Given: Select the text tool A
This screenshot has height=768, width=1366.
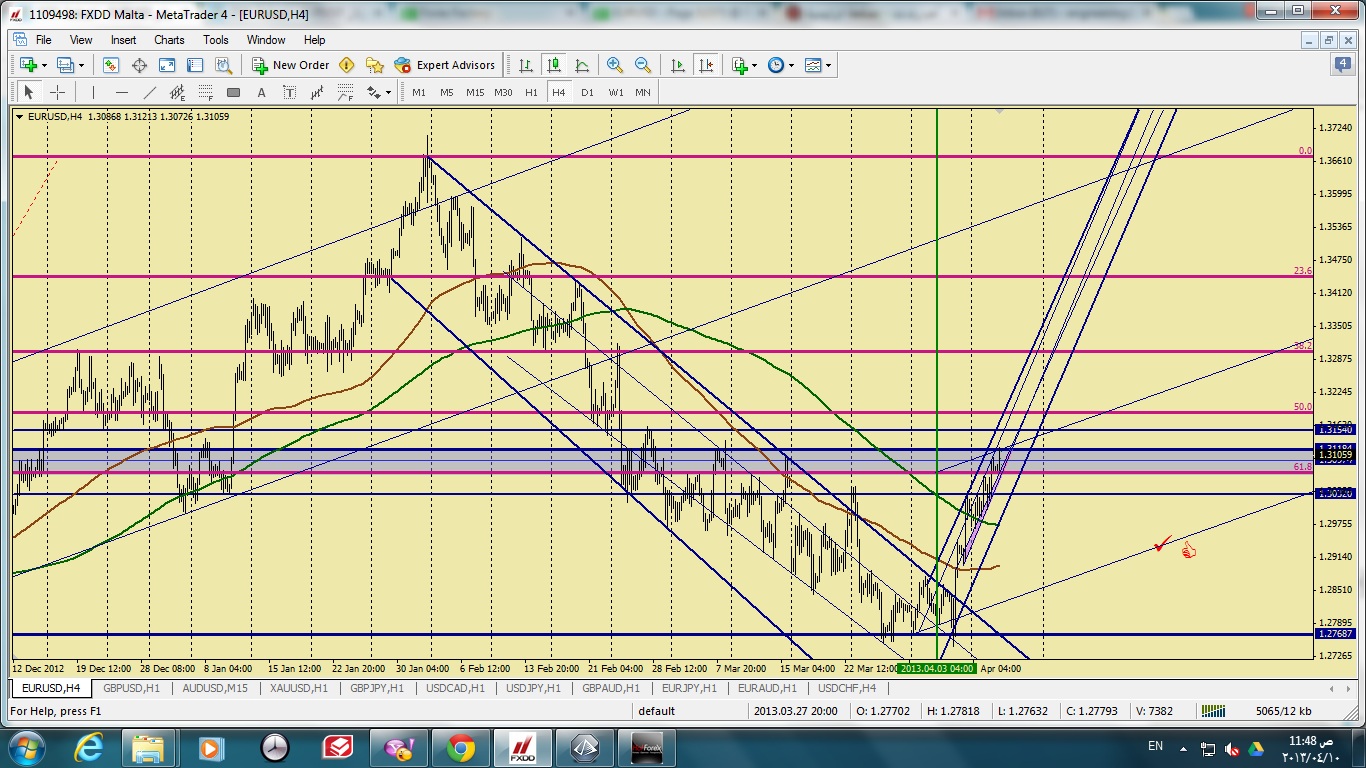Looking at the screenshot, I should 261,92.
